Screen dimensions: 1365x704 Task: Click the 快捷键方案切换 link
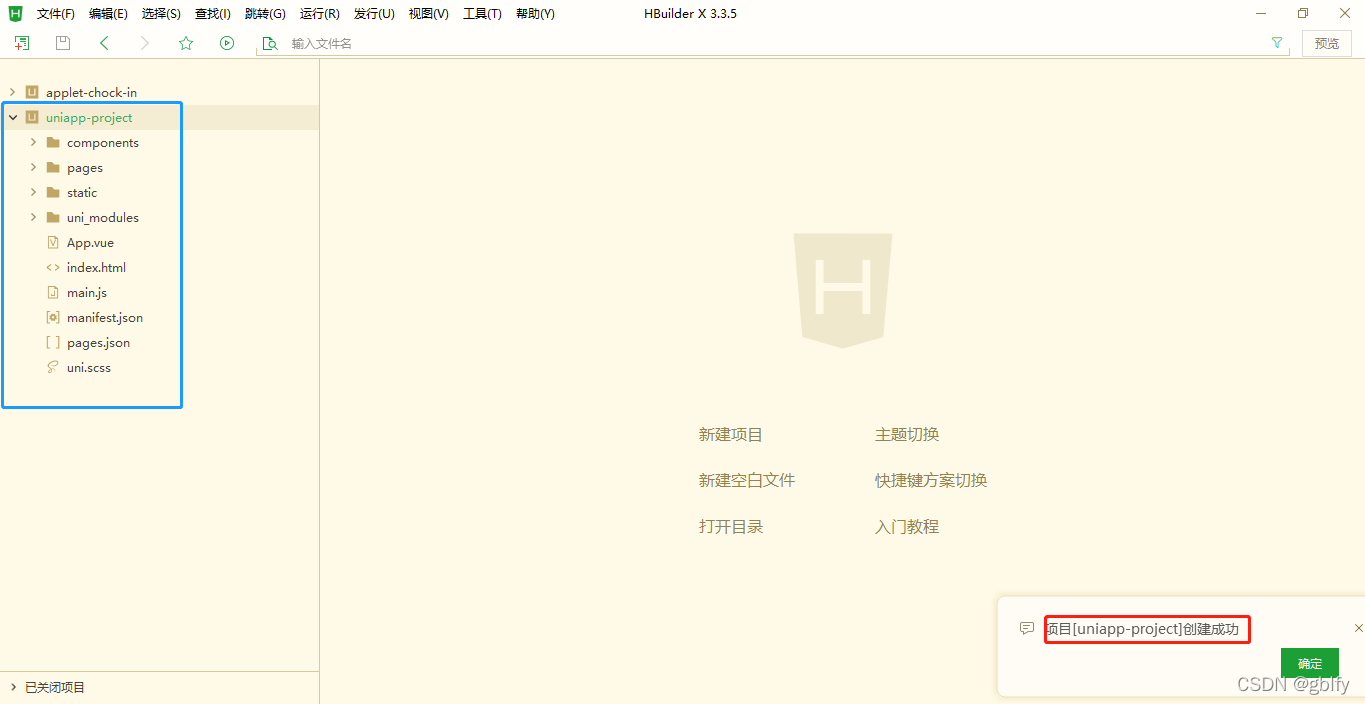[931, 480]
